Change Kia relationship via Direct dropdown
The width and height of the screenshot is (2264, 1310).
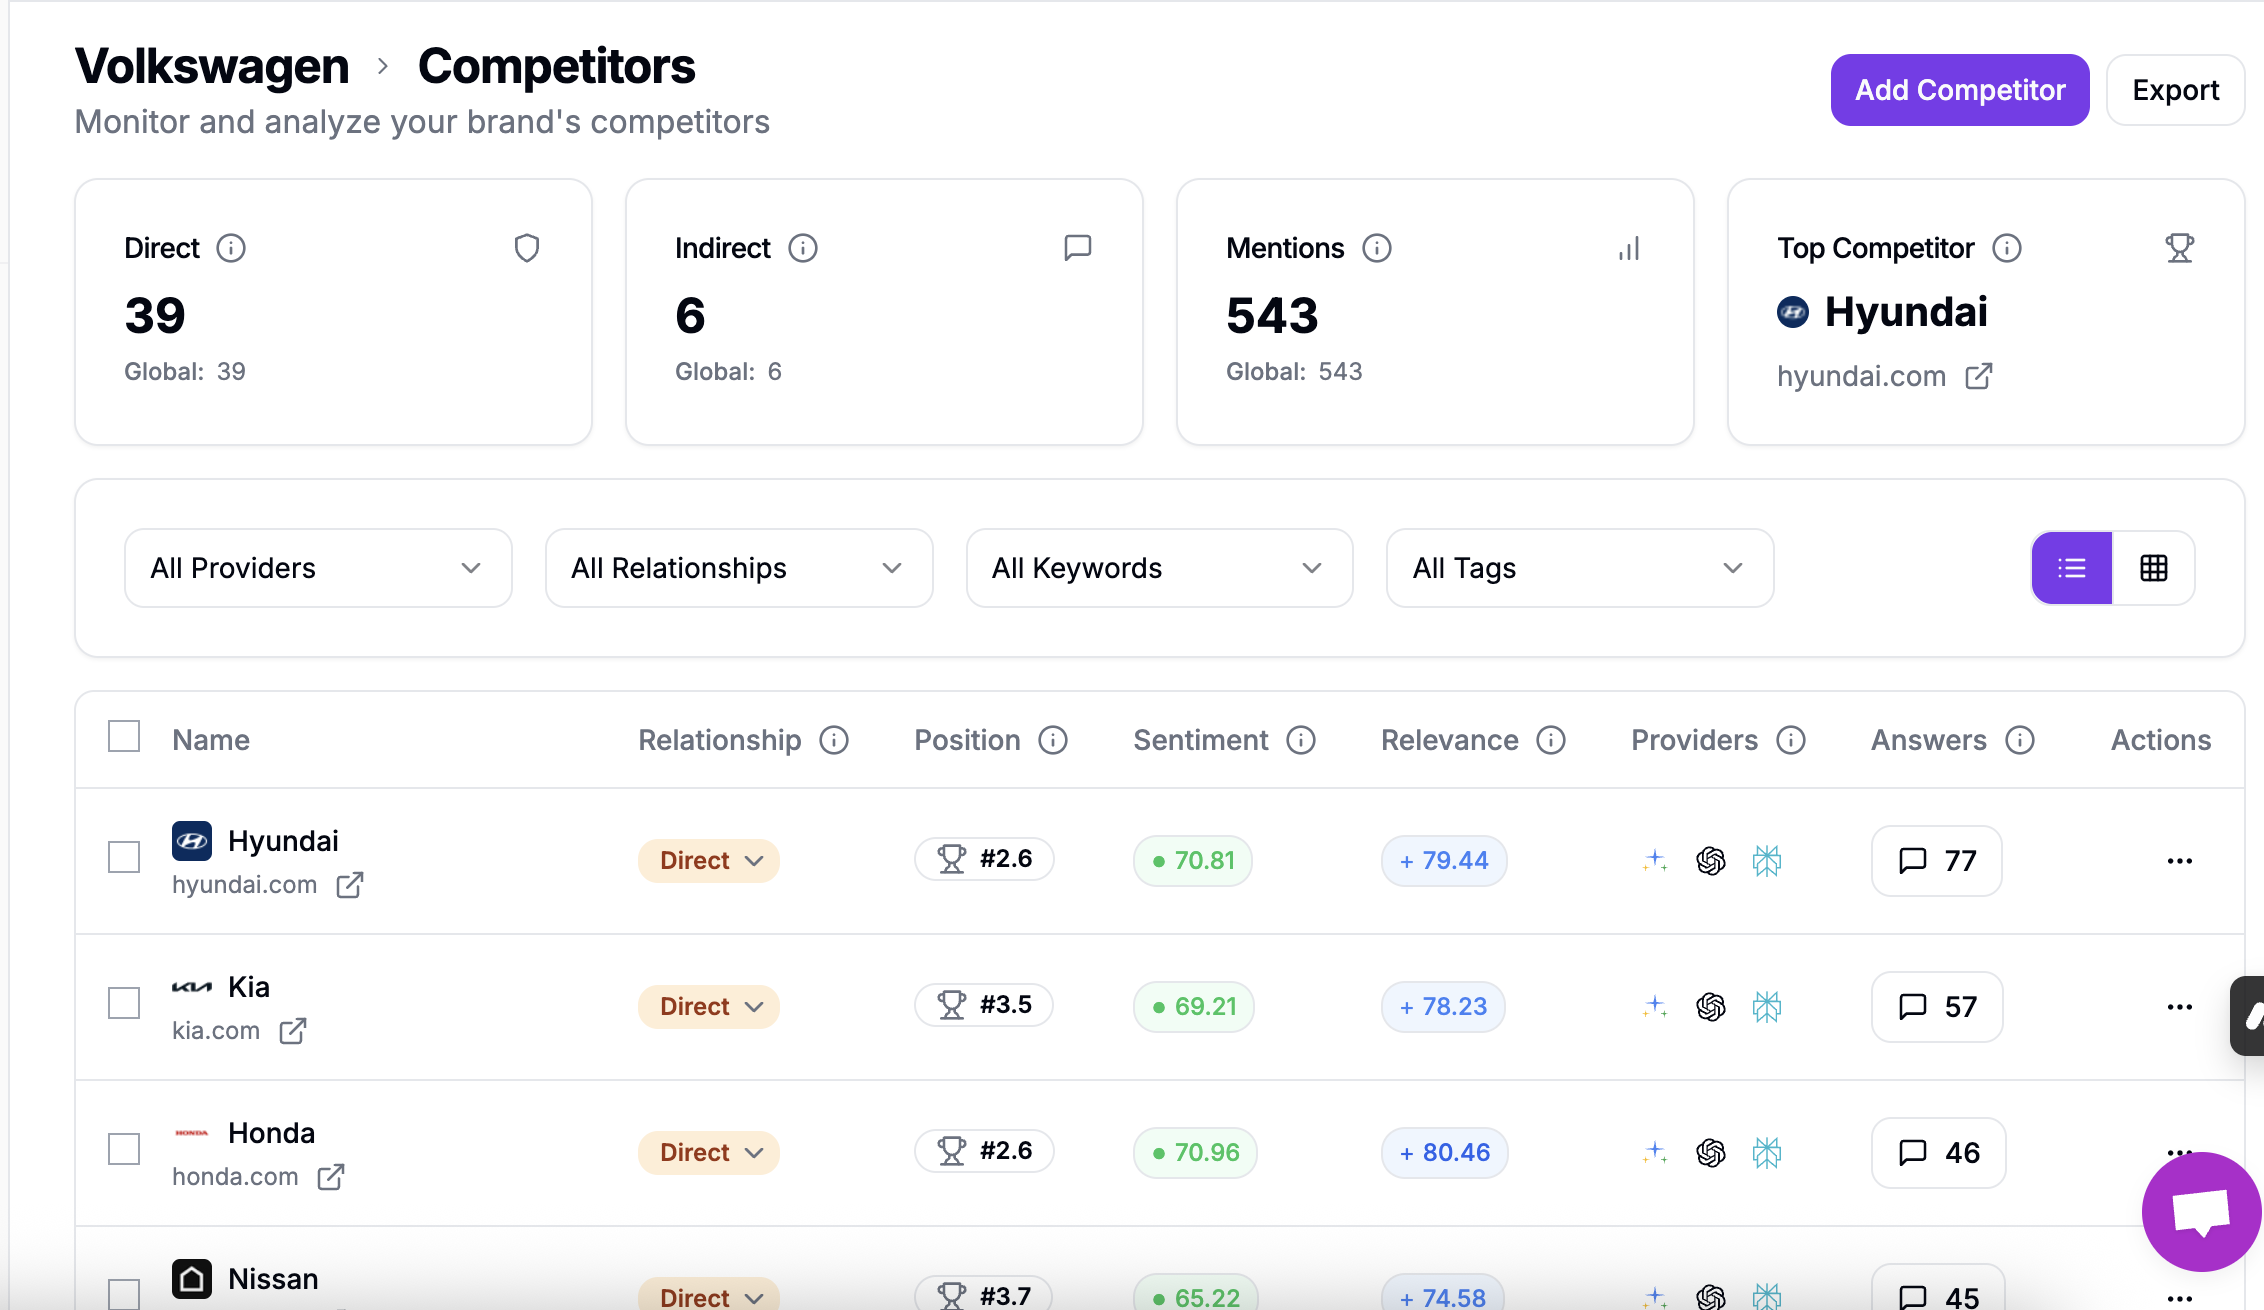pos(709,1007)
